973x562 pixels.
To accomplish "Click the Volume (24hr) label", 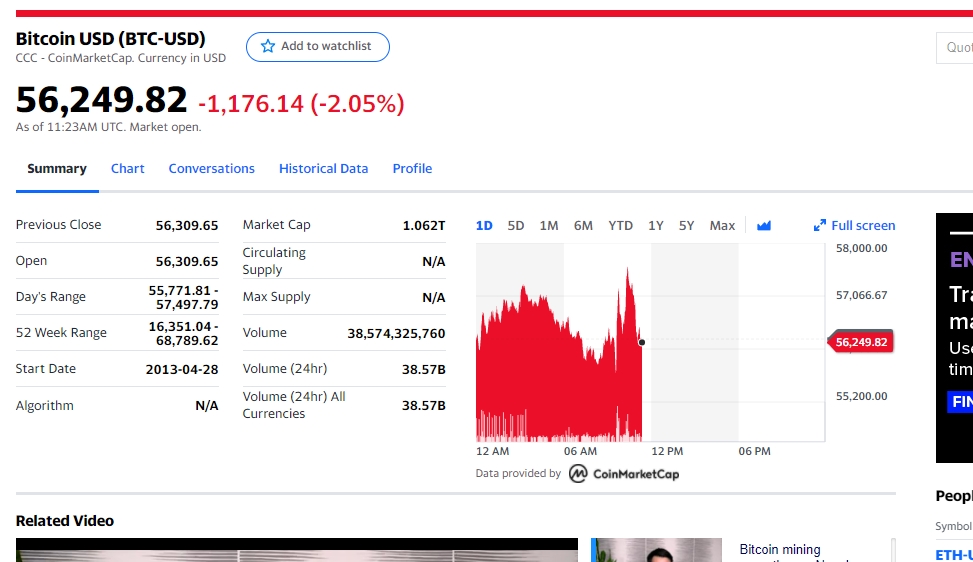I will [x=284, y=369].
